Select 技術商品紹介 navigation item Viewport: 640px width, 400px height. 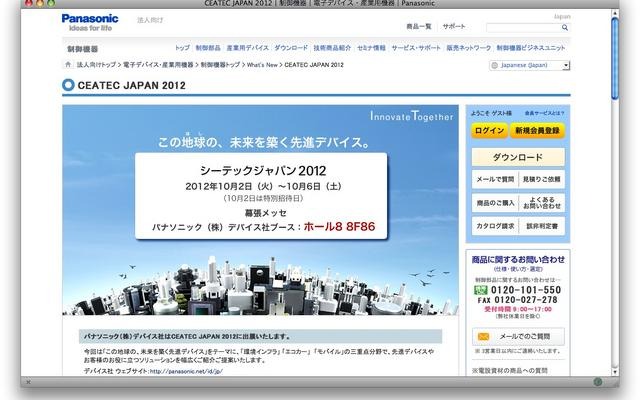click(x=332, y=48)
